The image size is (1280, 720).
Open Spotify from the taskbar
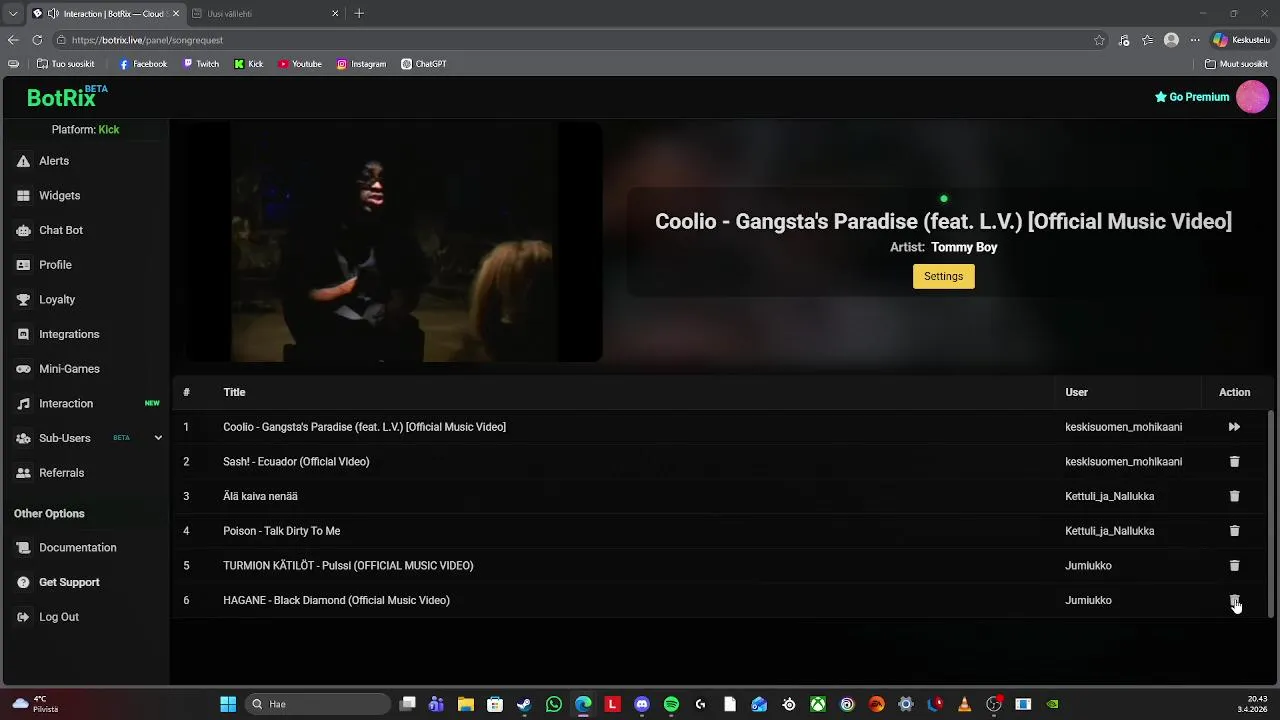click(671, 704)
